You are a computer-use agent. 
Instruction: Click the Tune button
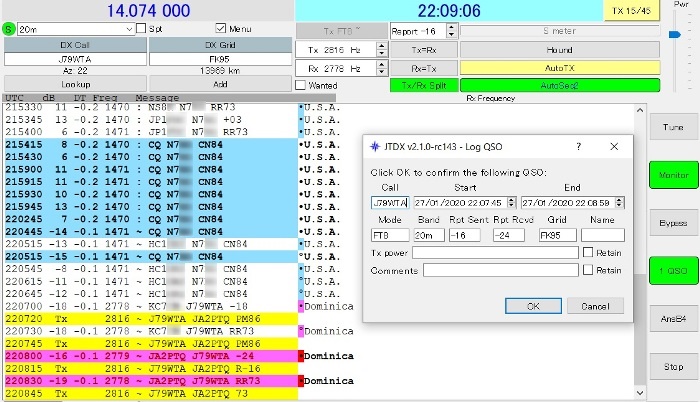674,127
